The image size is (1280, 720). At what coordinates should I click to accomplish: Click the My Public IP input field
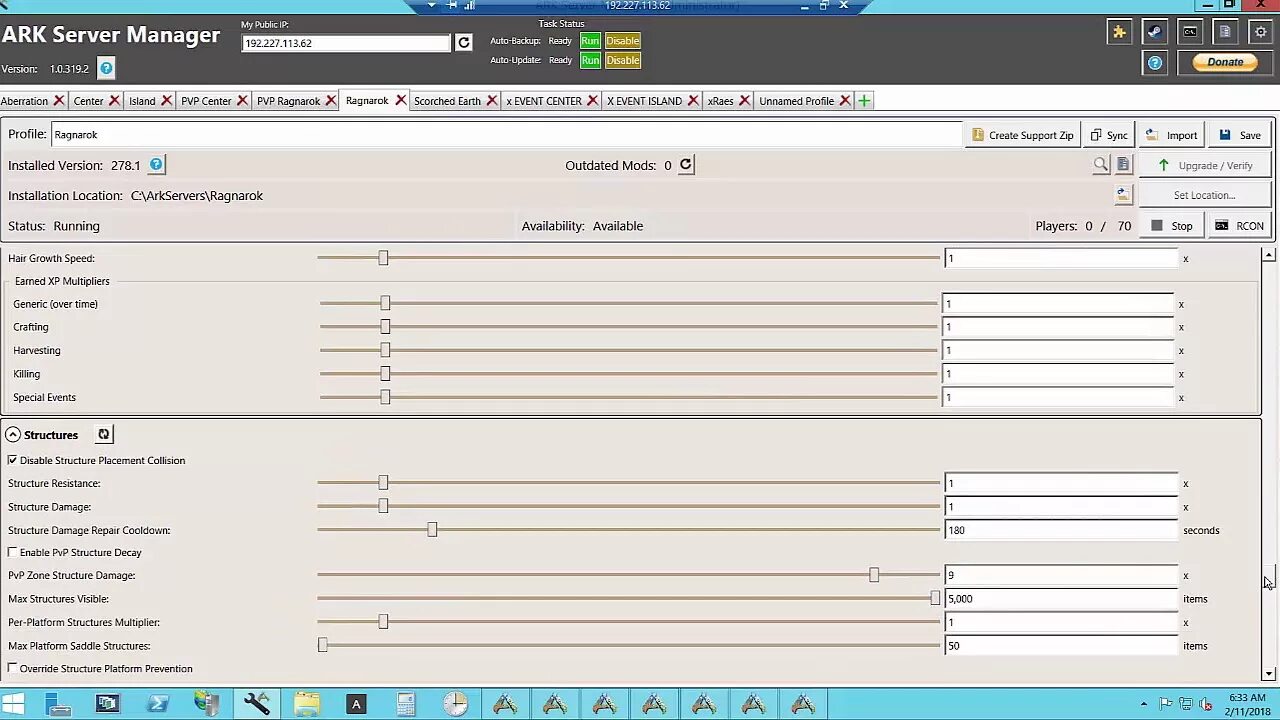[x=346, y=43]
